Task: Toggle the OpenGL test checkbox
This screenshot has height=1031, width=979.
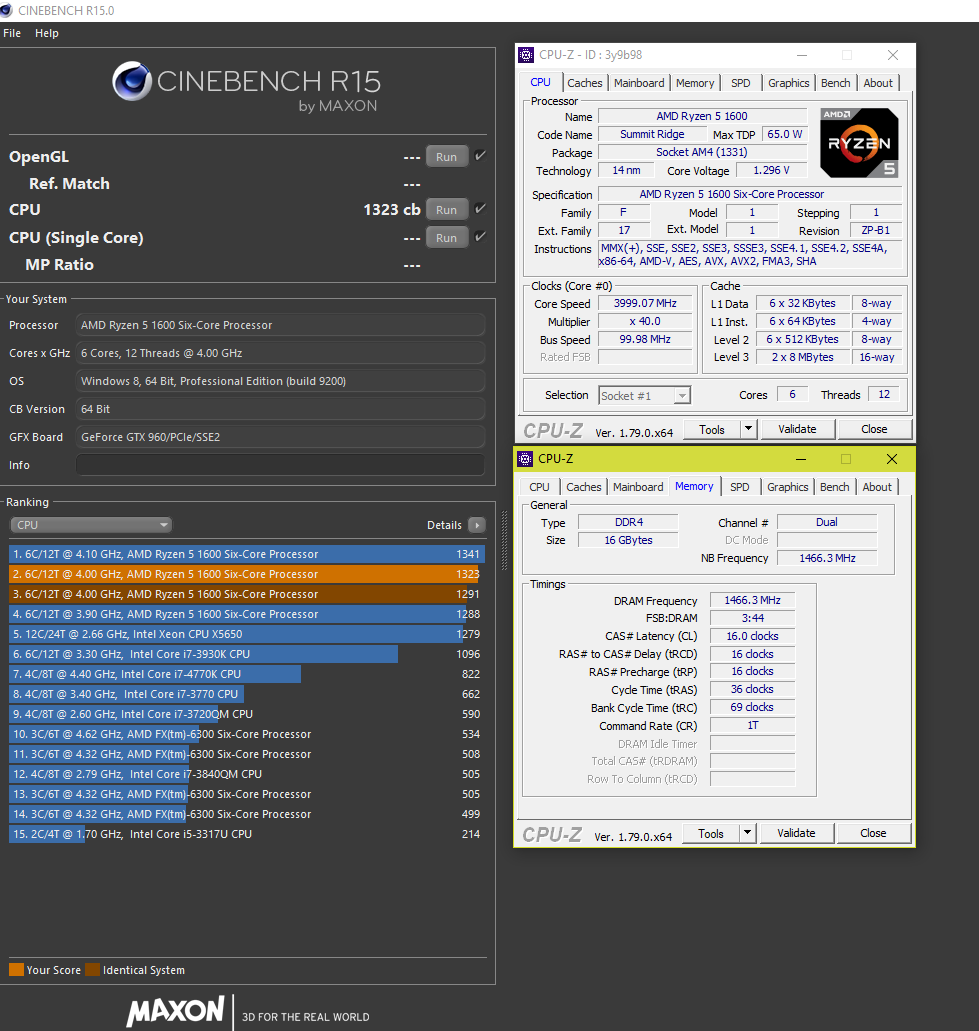Action: click(x=481, y=156)
